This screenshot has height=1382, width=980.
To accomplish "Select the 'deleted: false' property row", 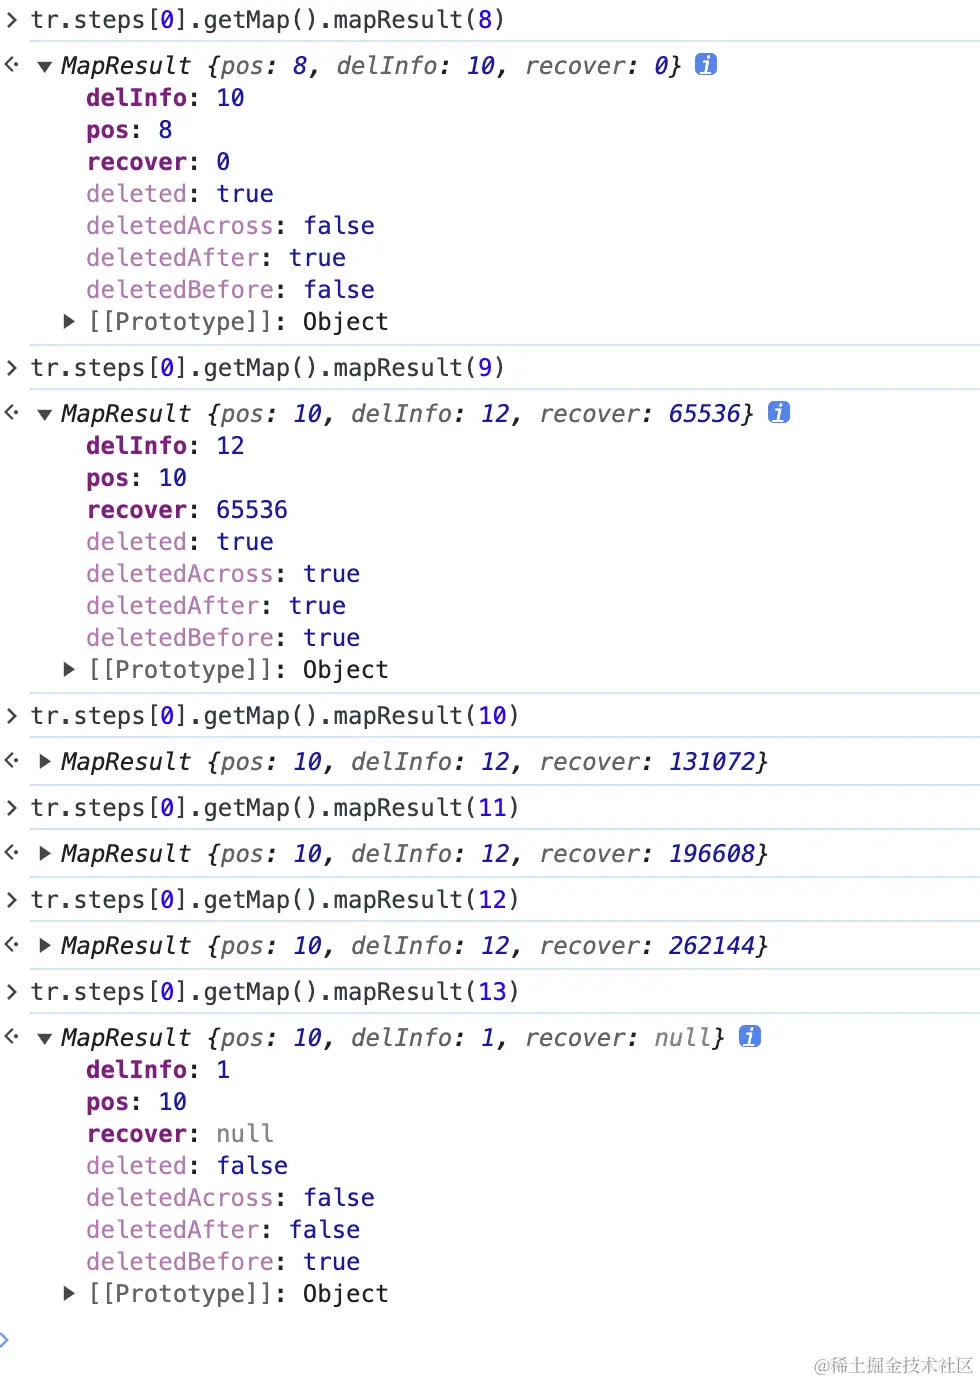I will click(187, 1166).
